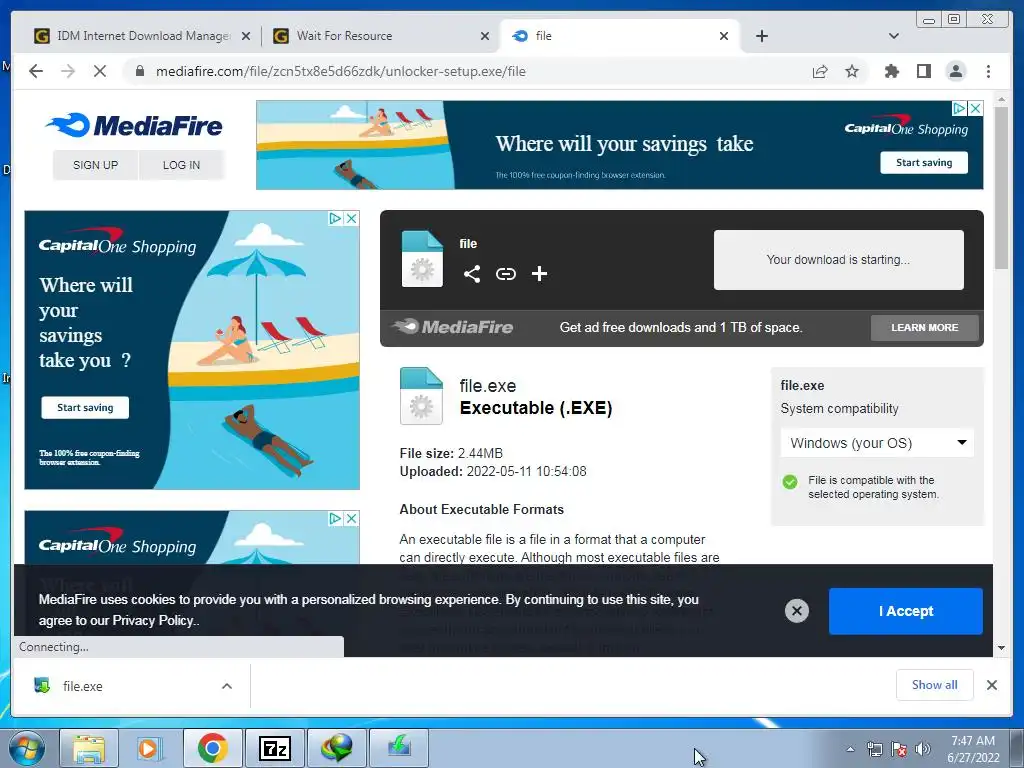Click the site lock icon in address bar
Viewport: 1024px width, 768px height.
(139, 71)
